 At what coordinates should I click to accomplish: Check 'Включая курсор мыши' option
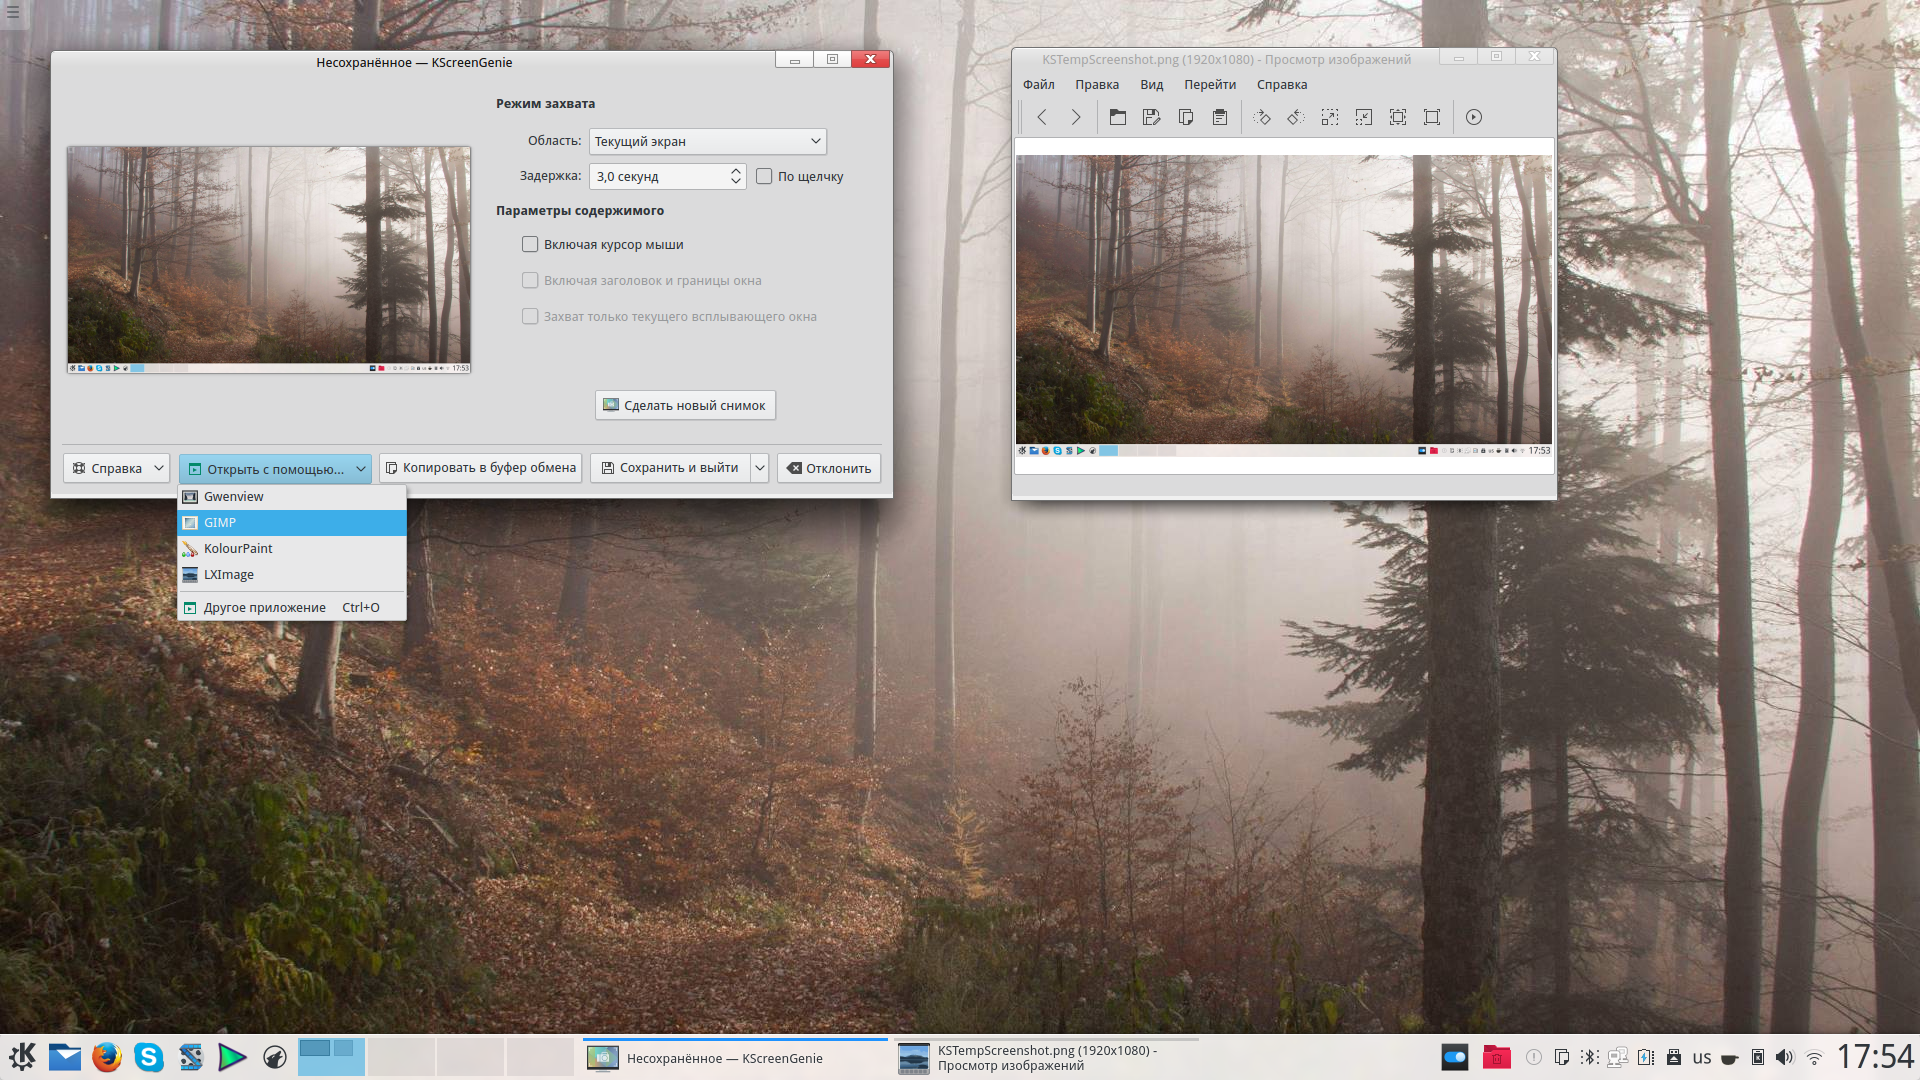point(530,244)
